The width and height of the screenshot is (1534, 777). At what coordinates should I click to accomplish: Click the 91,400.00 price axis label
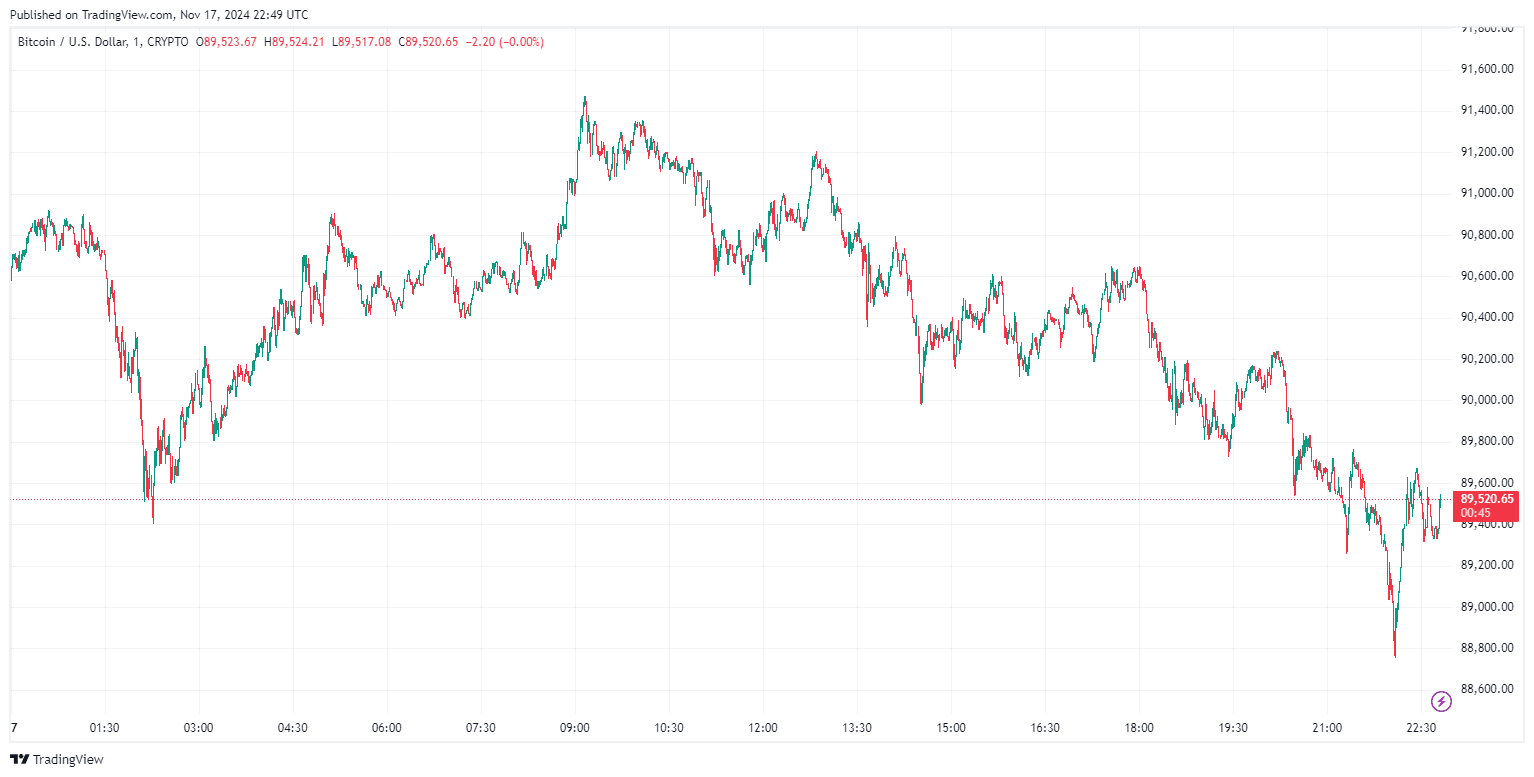tap(1487, 110)
